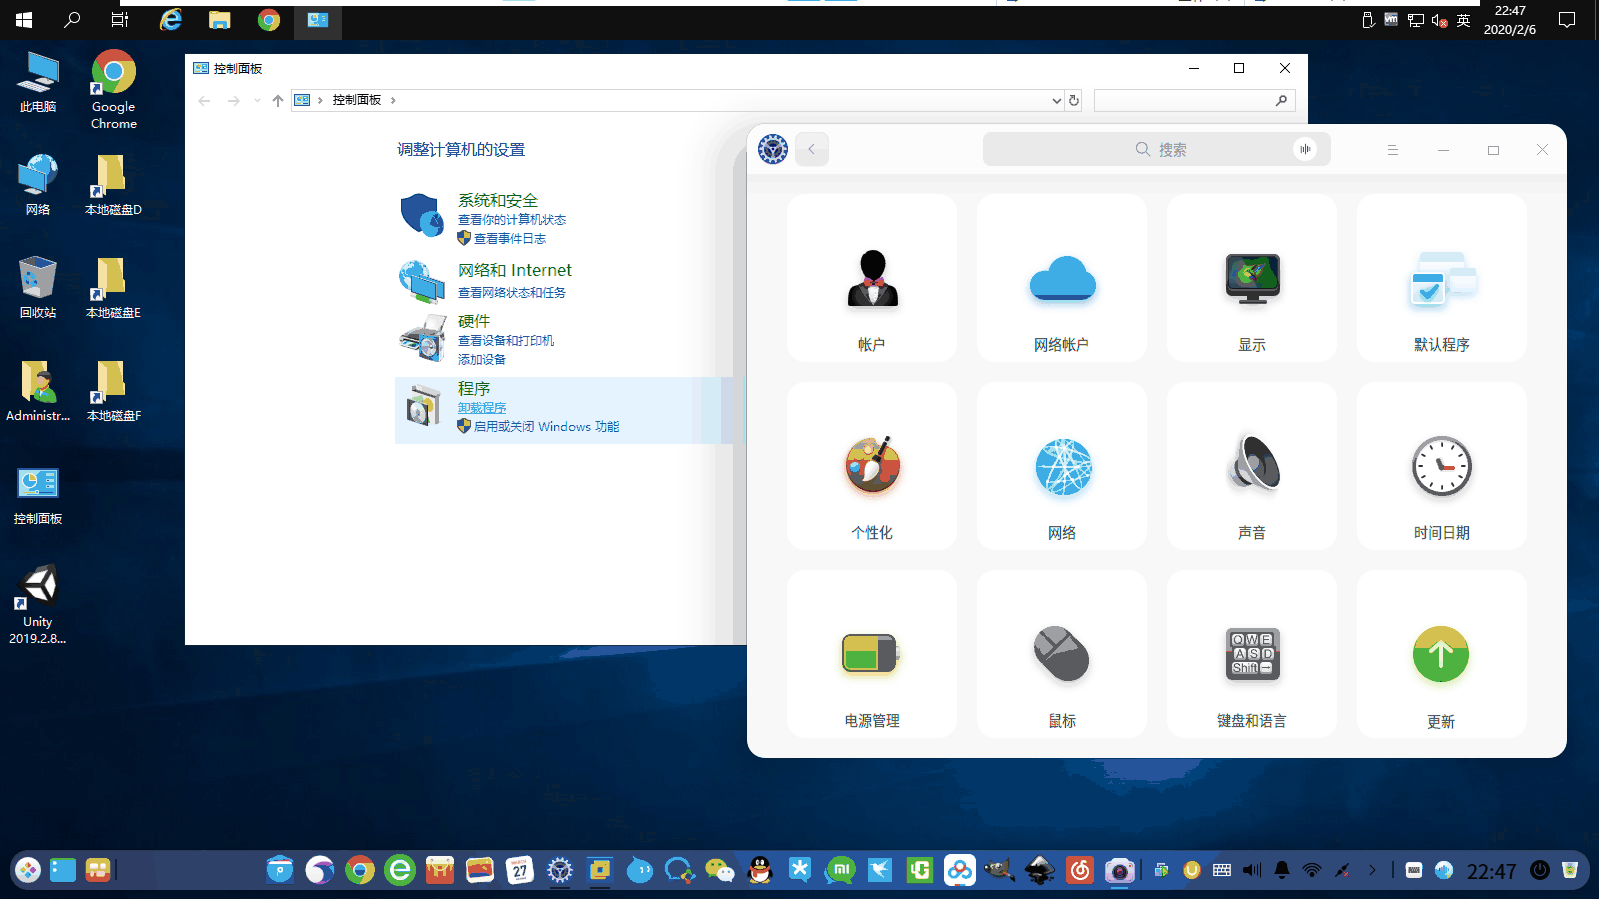Open the 更新 update tile

[x=1441, y=654]
